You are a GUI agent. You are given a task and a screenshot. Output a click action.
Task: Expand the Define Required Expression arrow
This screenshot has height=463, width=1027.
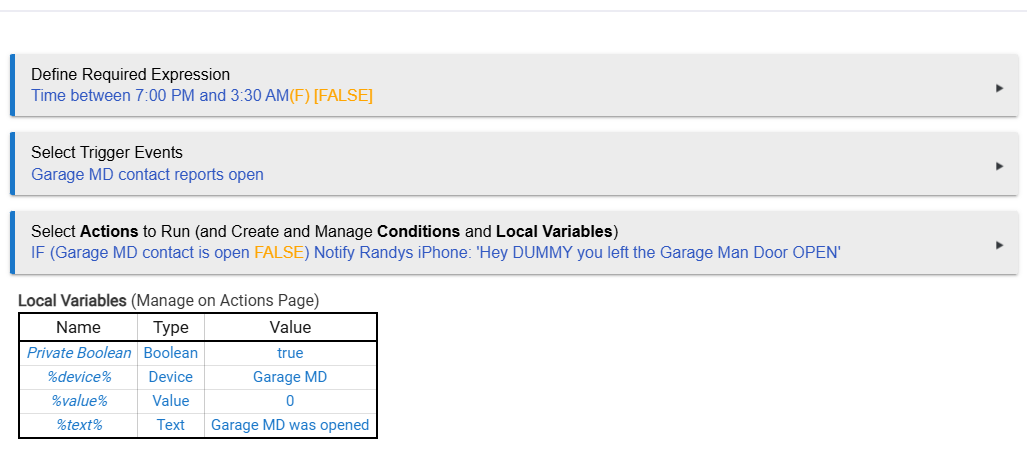pos(999,88)
